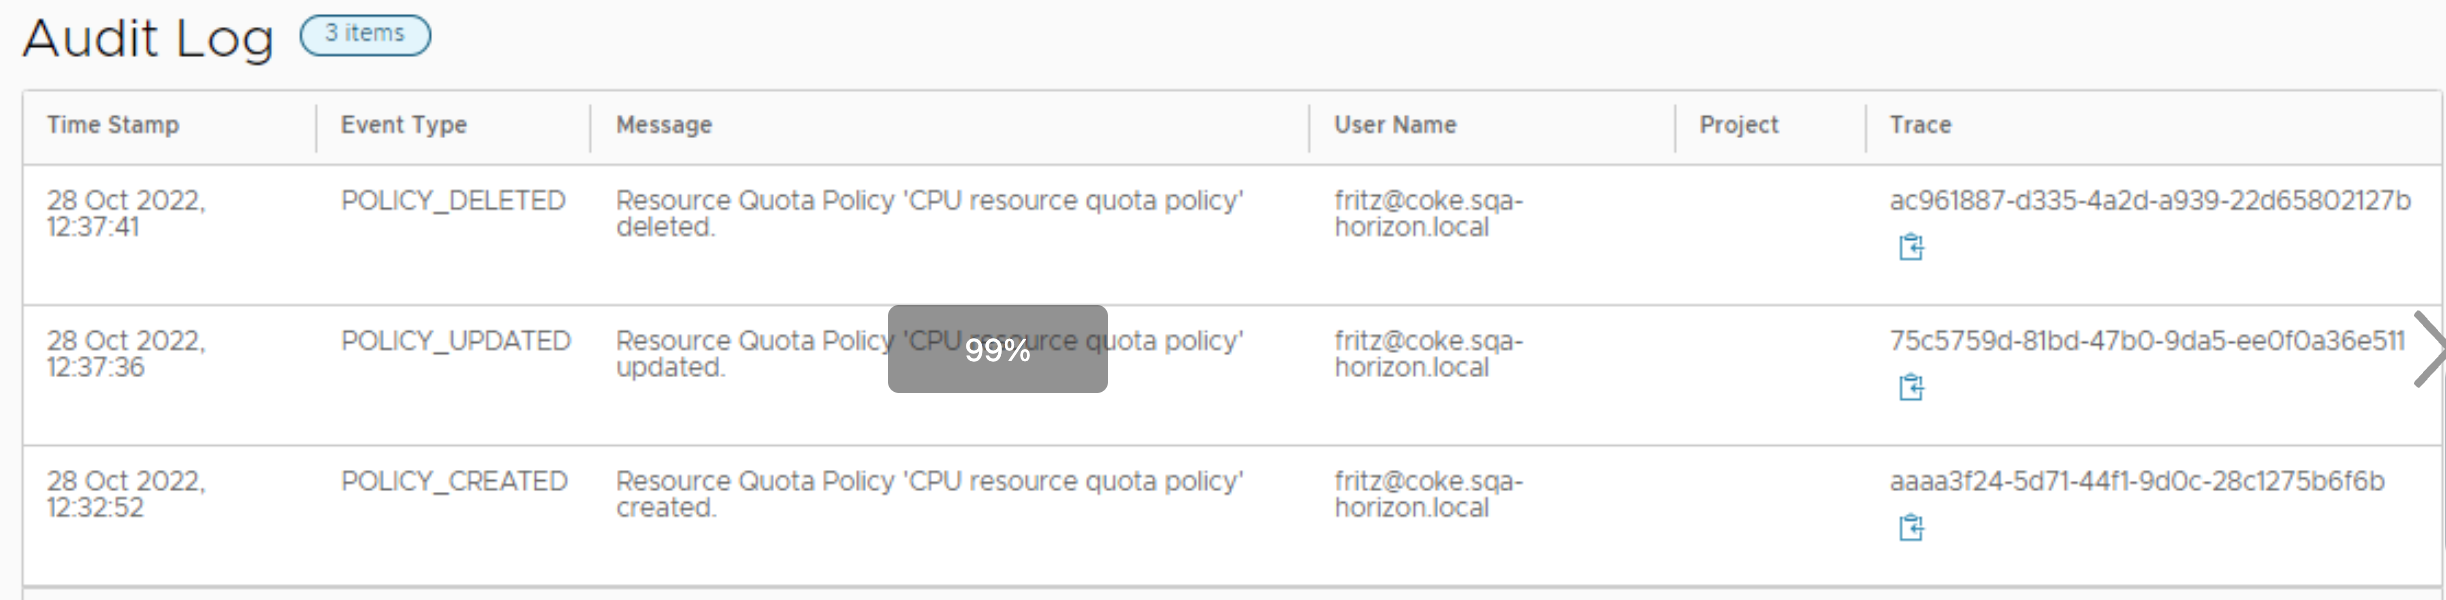The height and width of the screenshot is (600, 2446).
Task: Click trace ID starting with aaaa3f24
Action: [x=2136, y=481]
